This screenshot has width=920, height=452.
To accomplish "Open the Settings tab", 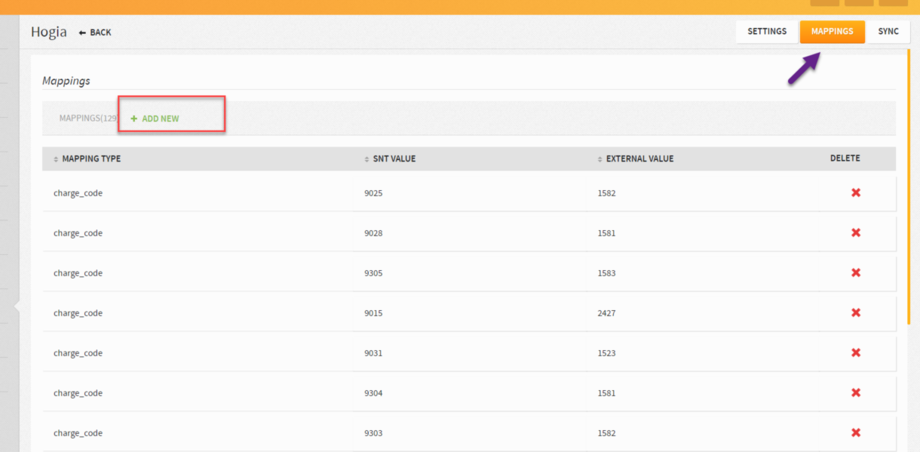I will click(x=767, y=32).
